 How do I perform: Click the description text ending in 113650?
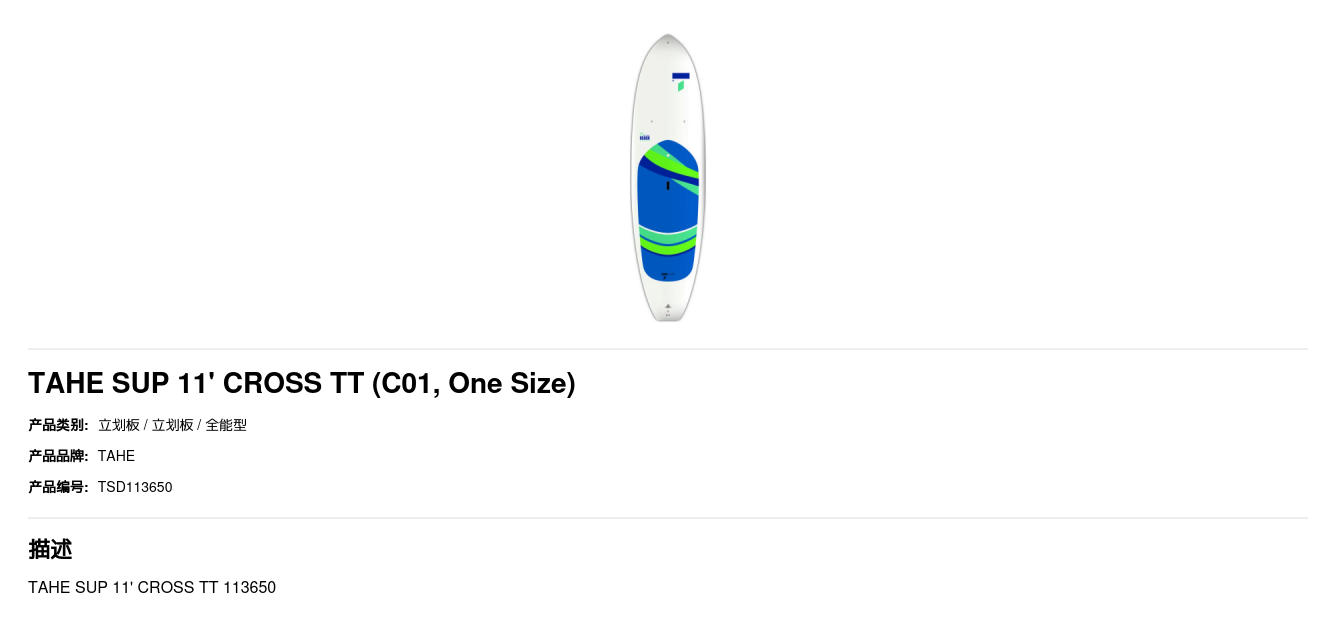(x=152, y=587)
